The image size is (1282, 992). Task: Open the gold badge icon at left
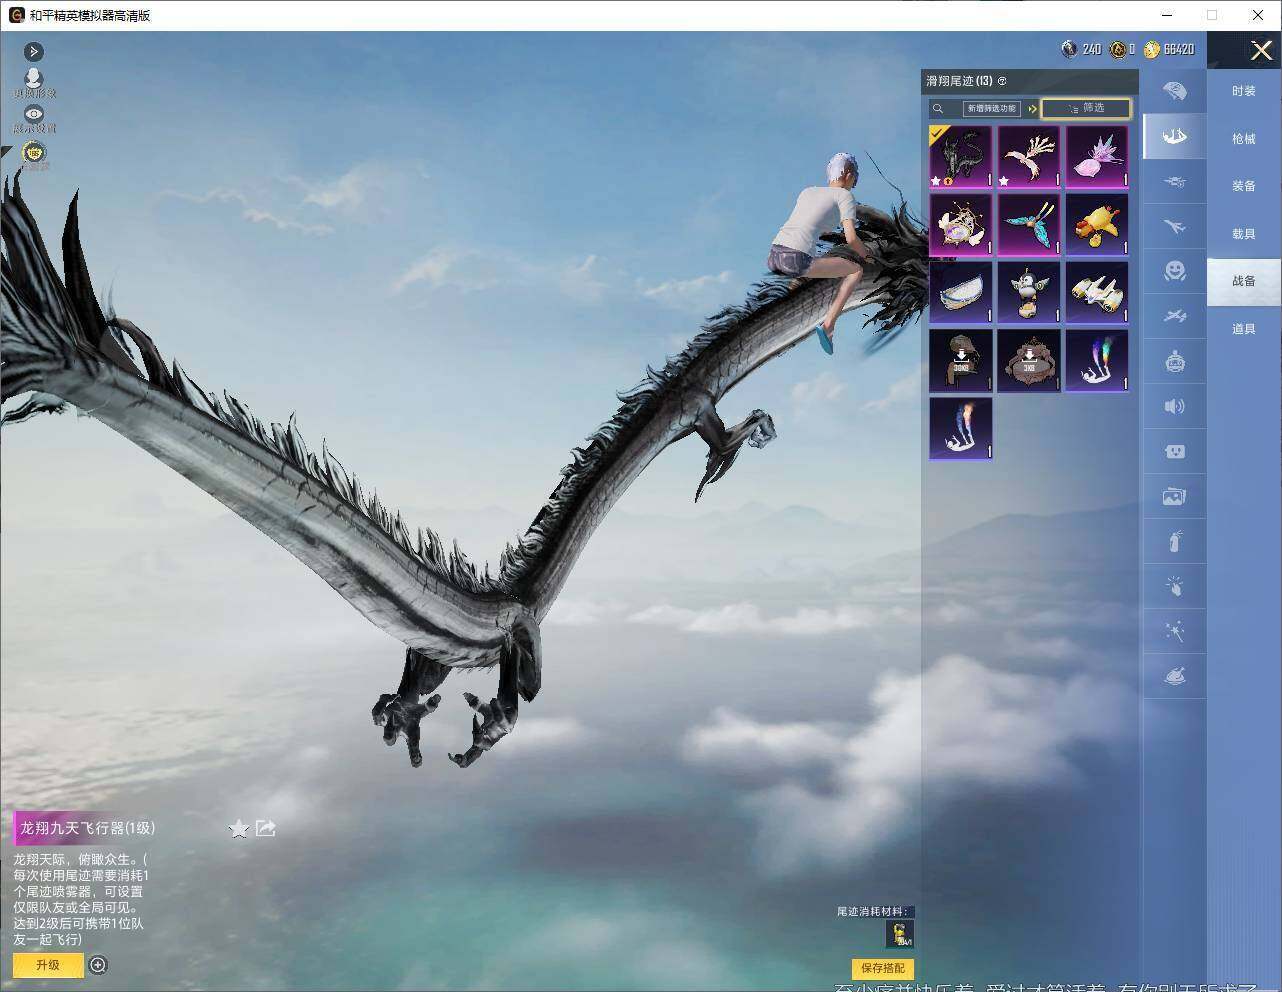[34, 153]
